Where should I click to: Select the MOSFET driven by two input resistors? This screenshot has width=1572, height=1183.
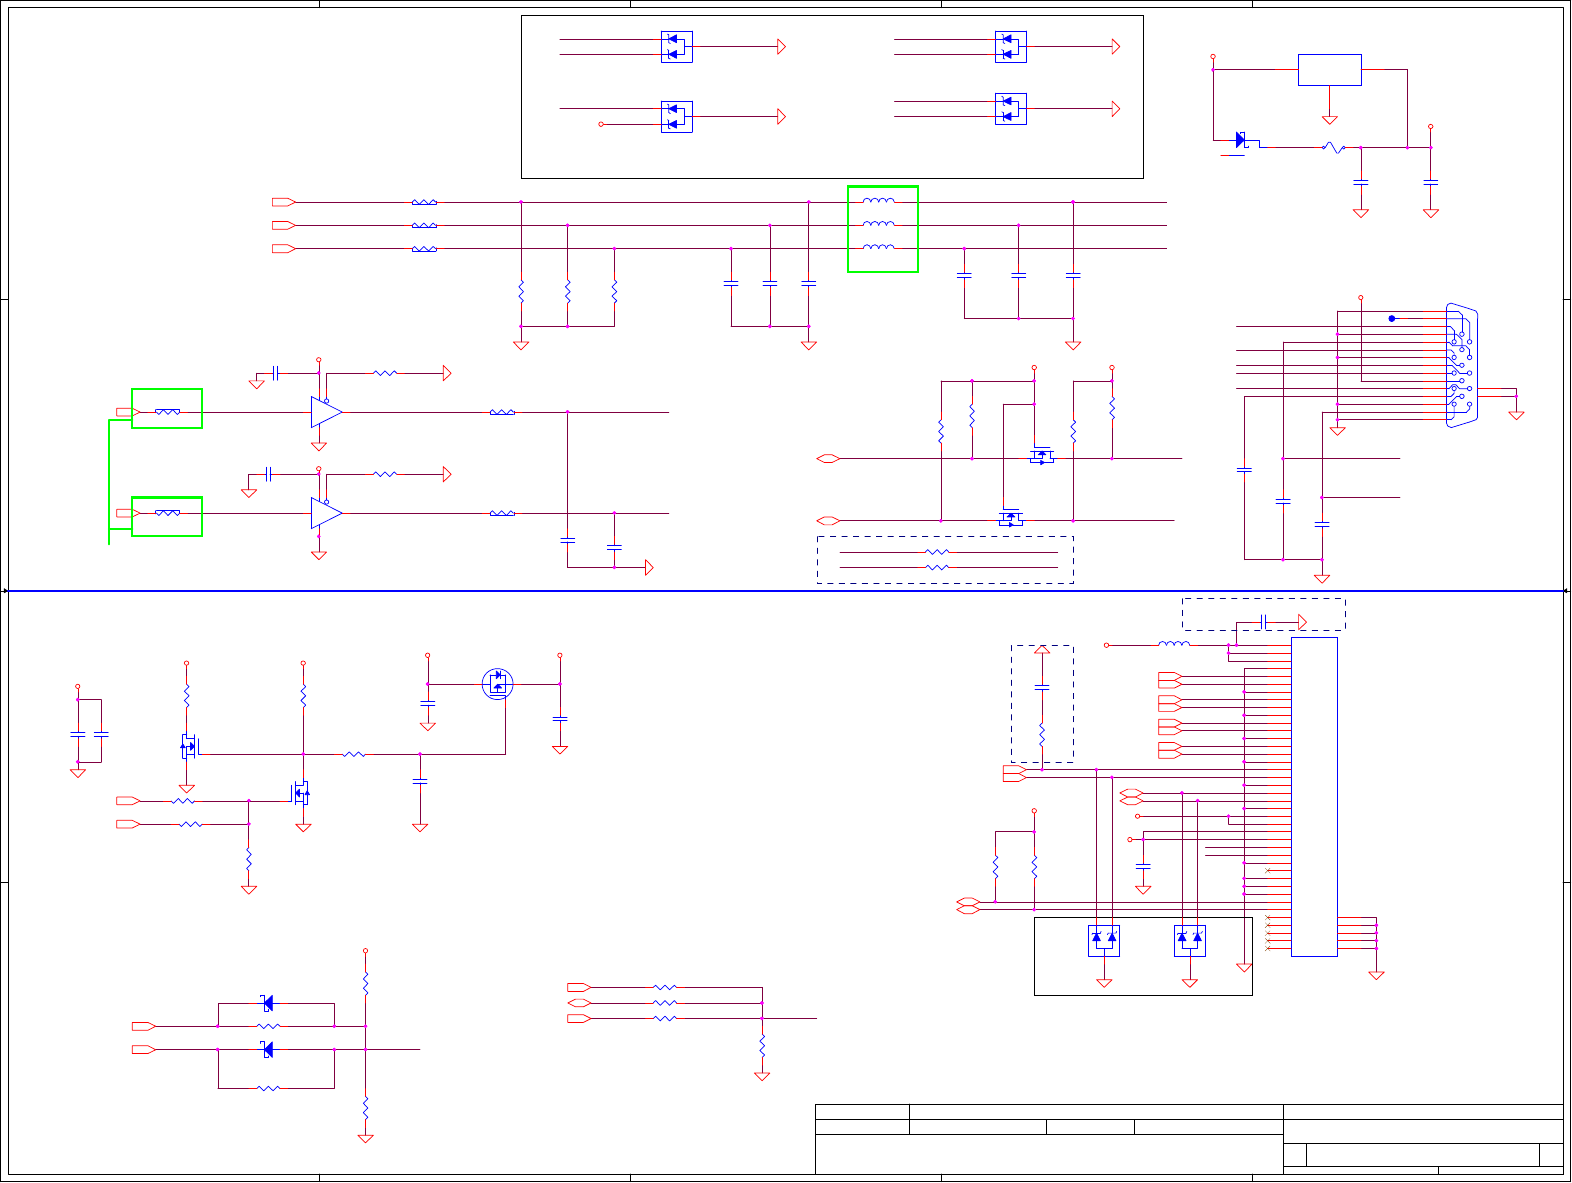tap(300, 795)
